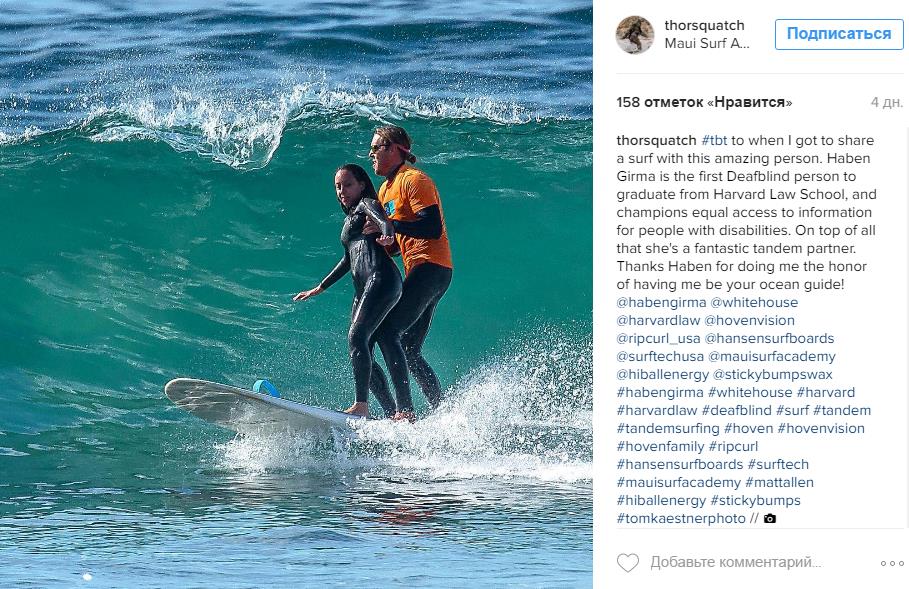Open the @stickybumpswax mention
909x589 pixels.
point(772,374)
